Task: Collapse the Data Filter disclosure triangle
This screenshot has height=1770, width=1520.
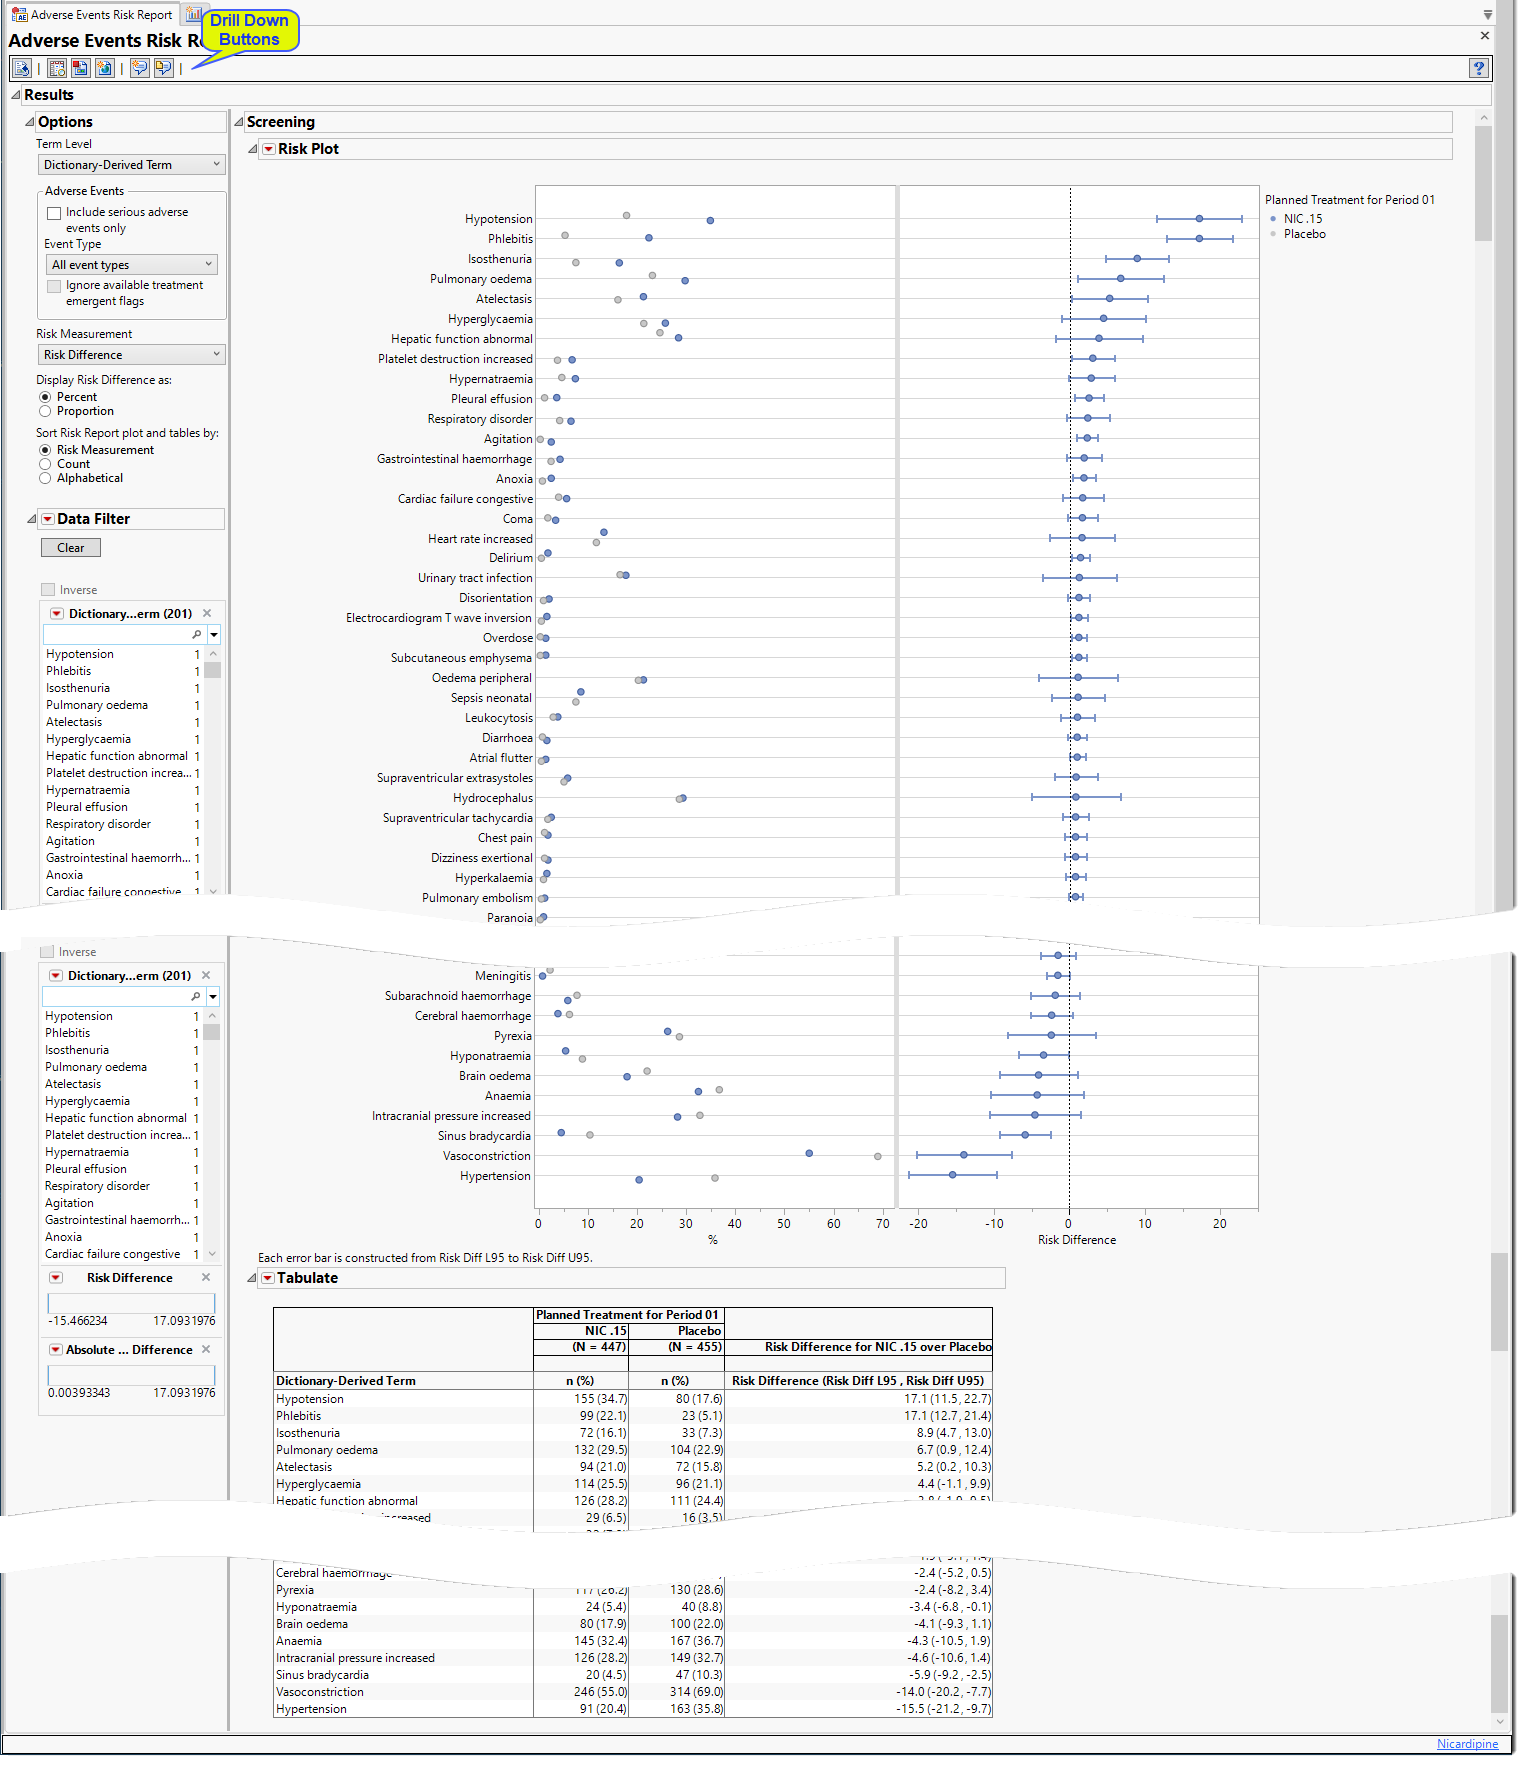Action: pyautogui.click(x=32, y=519)
